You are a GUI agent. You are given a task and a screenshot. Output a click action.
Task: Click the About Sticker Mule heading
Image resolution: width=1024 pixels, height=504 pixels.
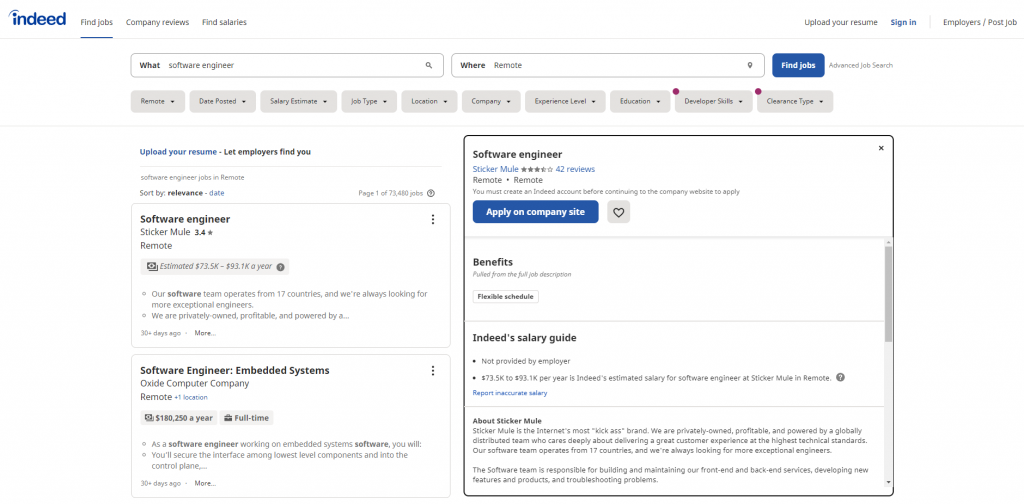[x=507, y=421]
